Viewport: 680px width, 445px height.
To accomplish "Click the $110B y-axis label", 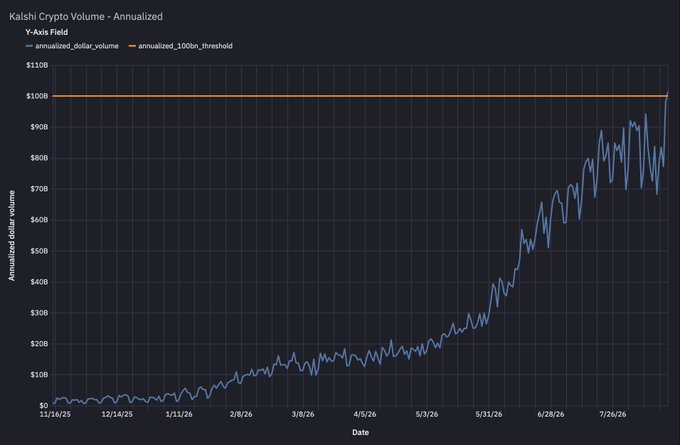I will [x=39, y=65].
